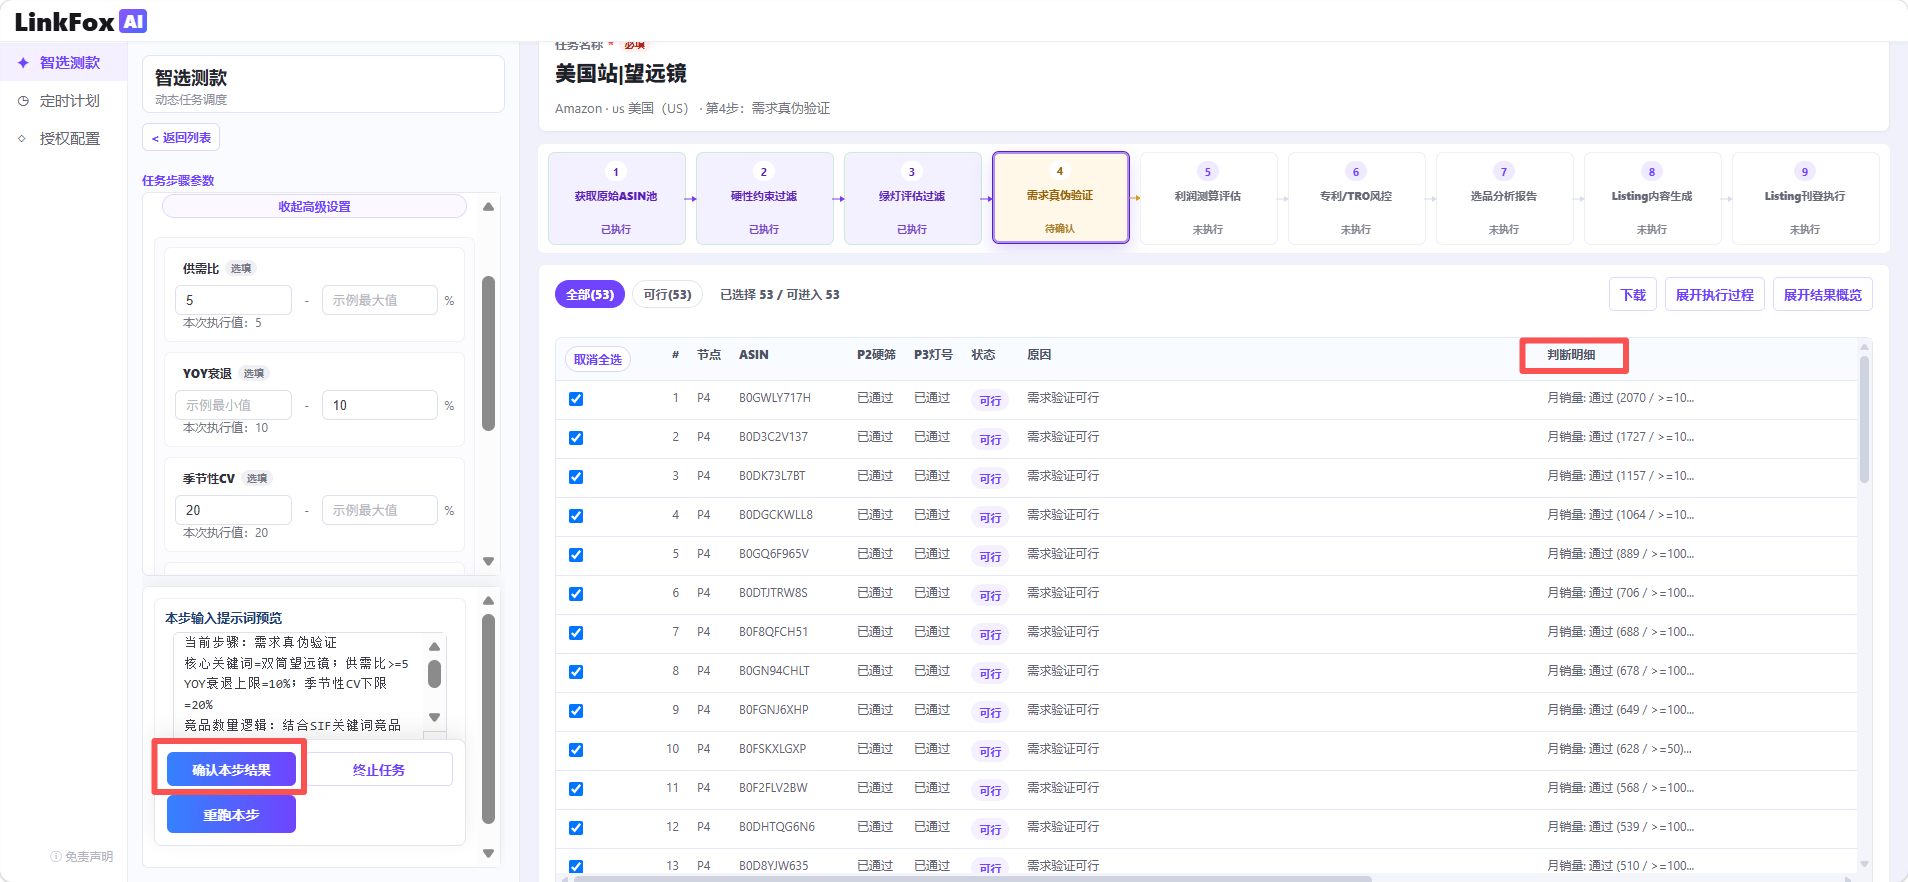Click the ASIN column header
The height and width of the screenshot is (882, 1908).
pos(754,355)
